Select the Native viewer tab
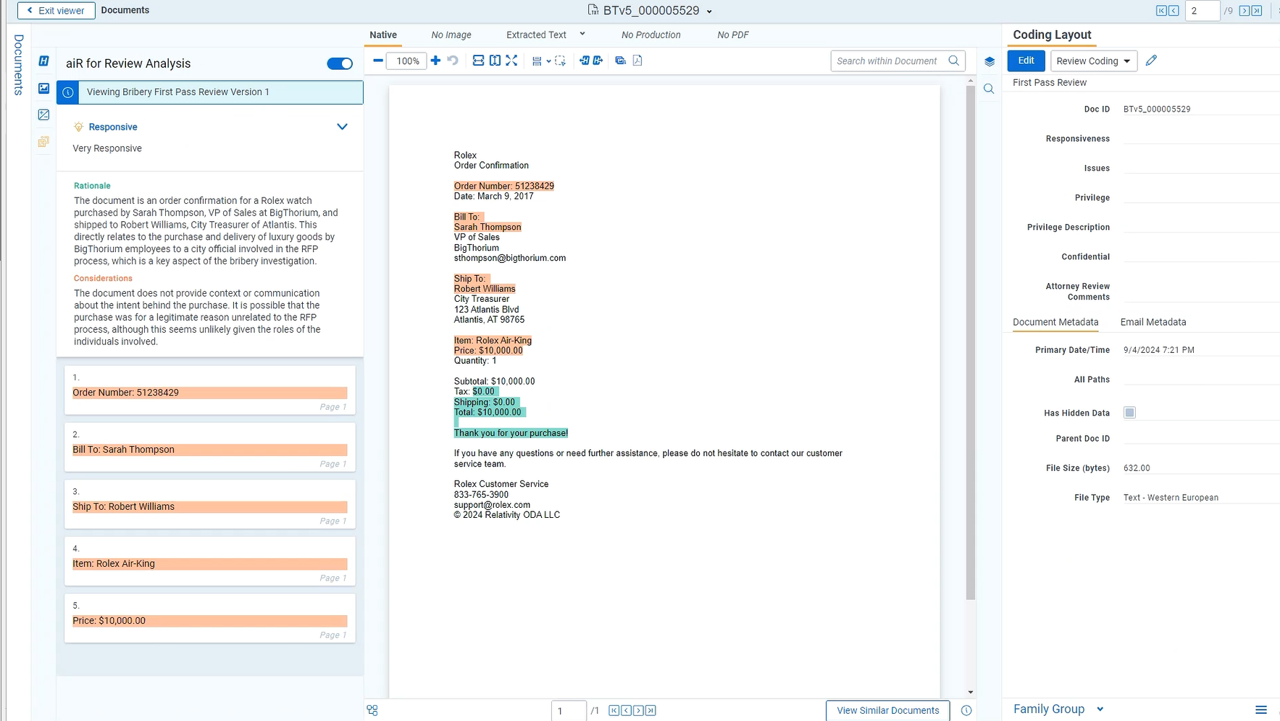 pos(383,34)
